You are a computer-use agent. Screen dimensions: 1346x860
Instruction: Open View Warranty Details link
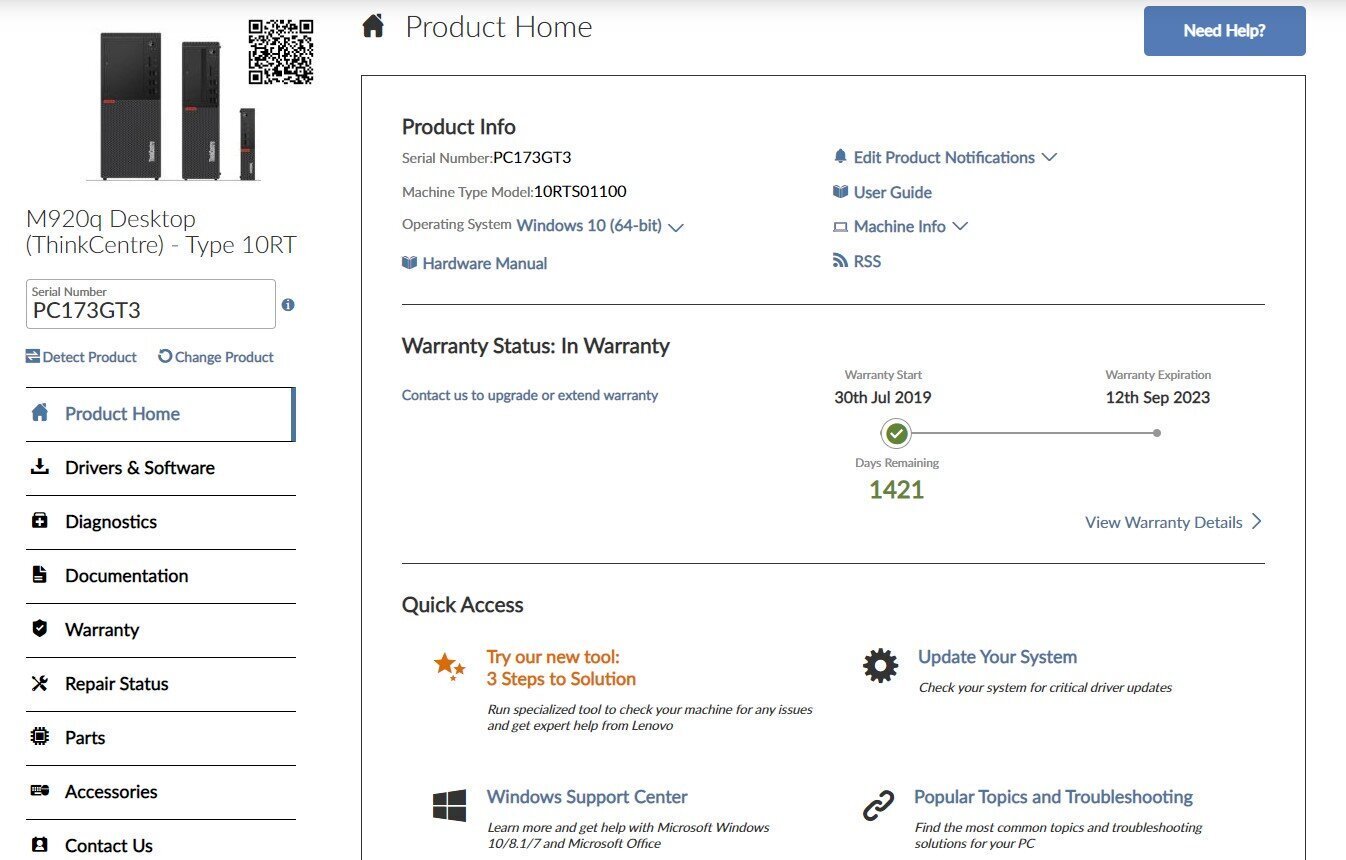tap(1174, 522)
